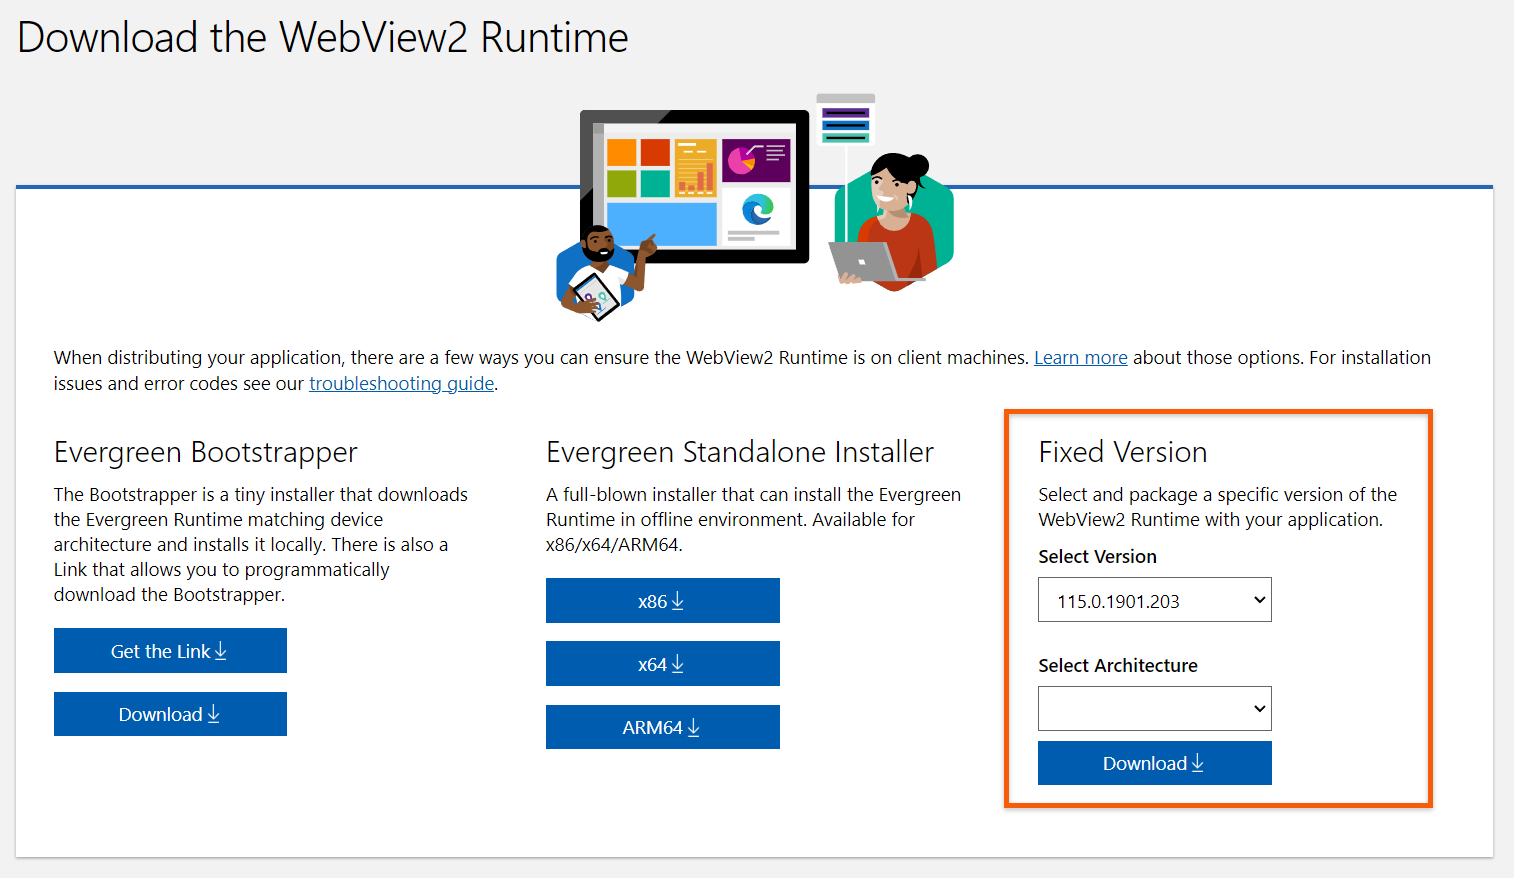Image resolution: width=1514 pixels, height=878 pixels.
Task: Click the download arrow on Bootstrapper Download button
Action: click(213, 713)
